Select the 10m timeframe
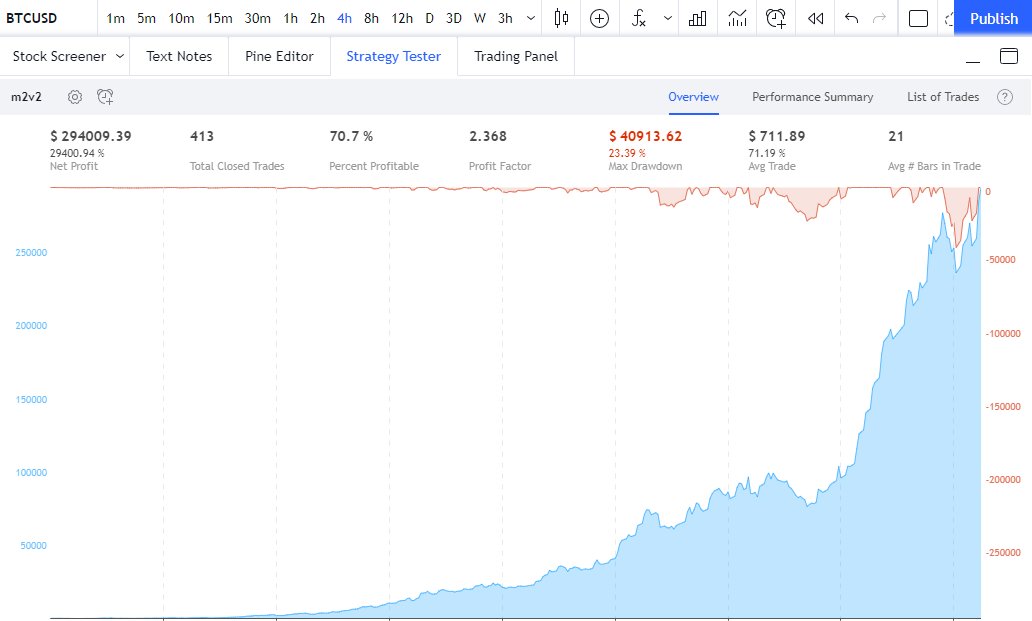Screen dimensions: 1032x621 coord(181,18)
